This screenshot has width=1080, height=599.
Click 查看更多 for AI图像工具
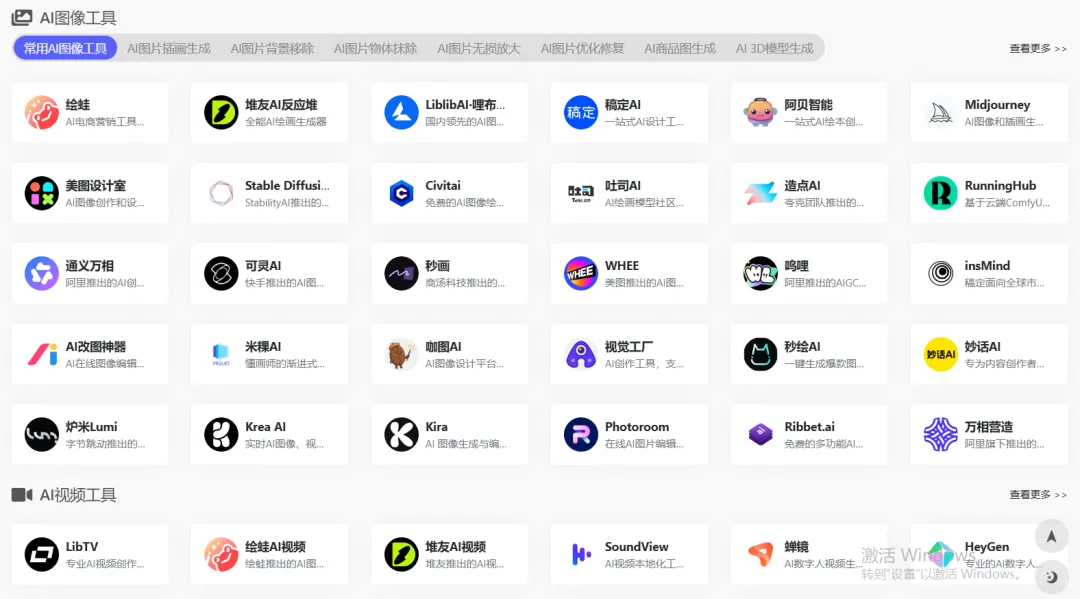[1038, 48]
